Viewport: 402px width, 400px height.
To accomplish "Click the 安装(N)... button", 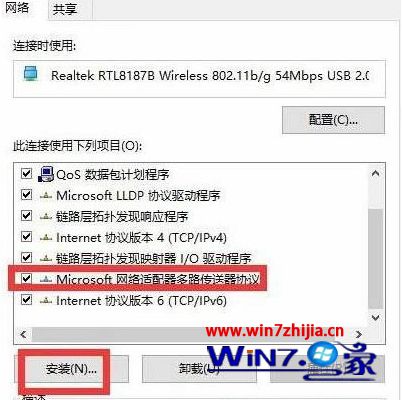I will tap(71, 369).
